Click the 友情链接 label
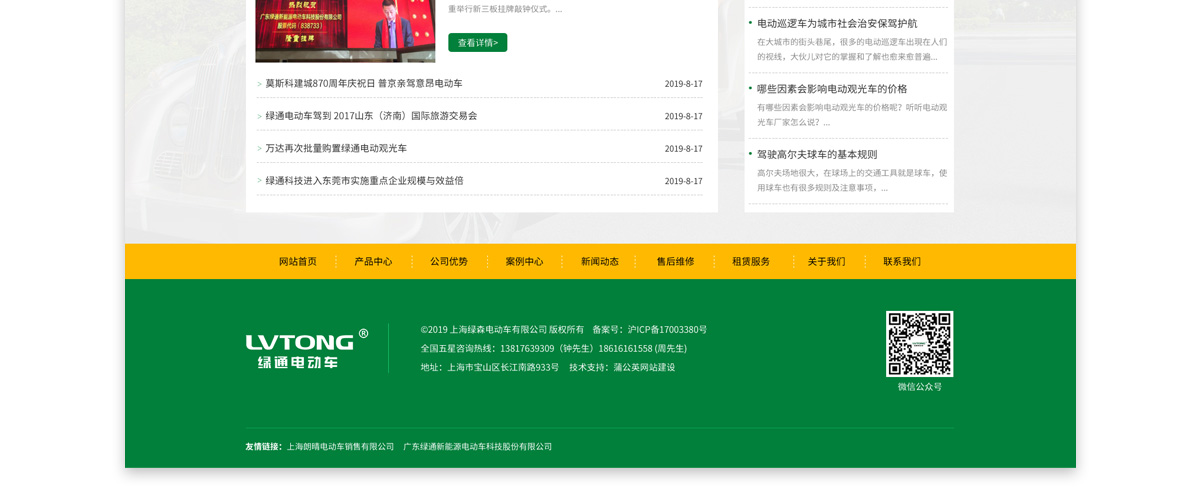 [264, 447]
